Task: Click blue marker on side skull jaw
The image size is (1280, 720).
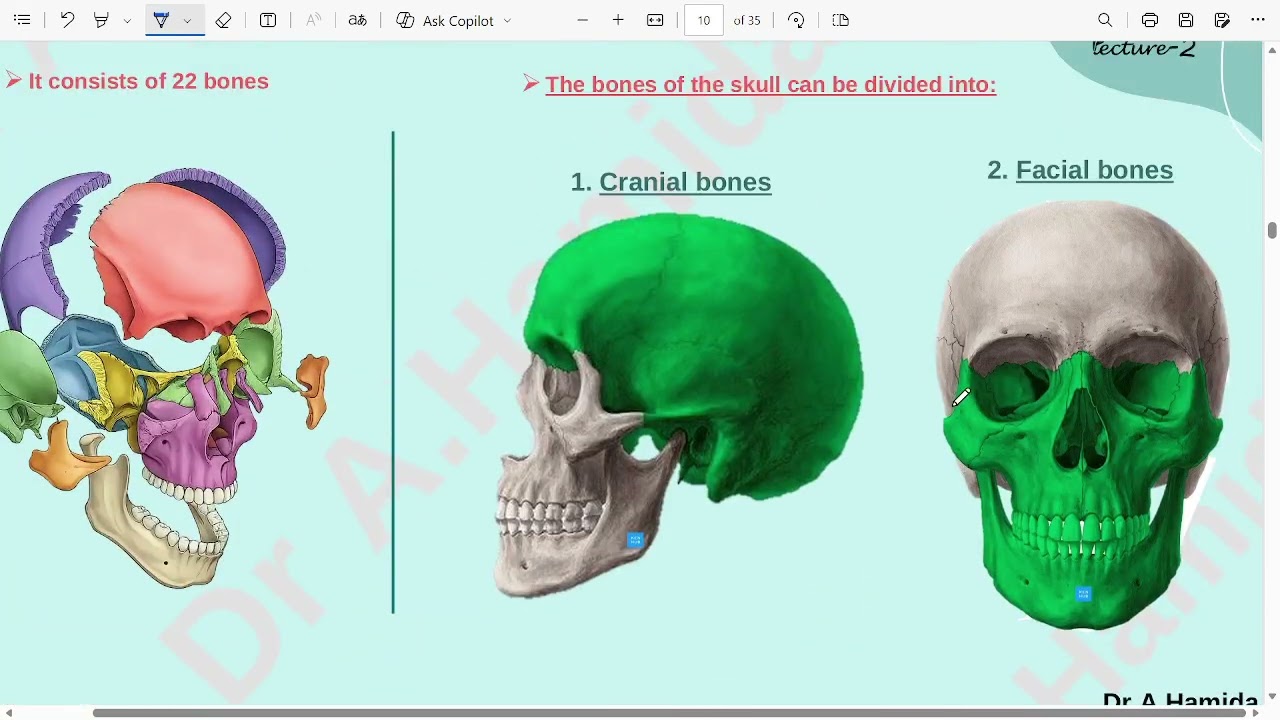Action: [x=635, y=540]
